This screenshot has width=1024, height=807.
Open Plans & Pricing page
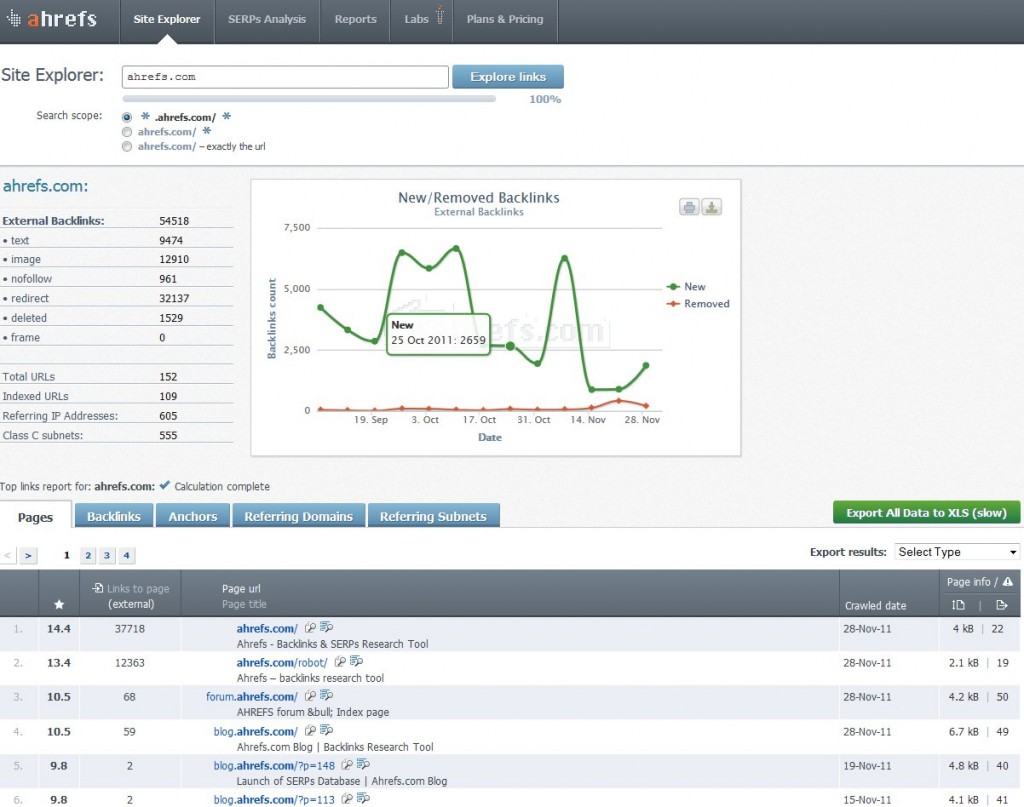pos(505,20)
